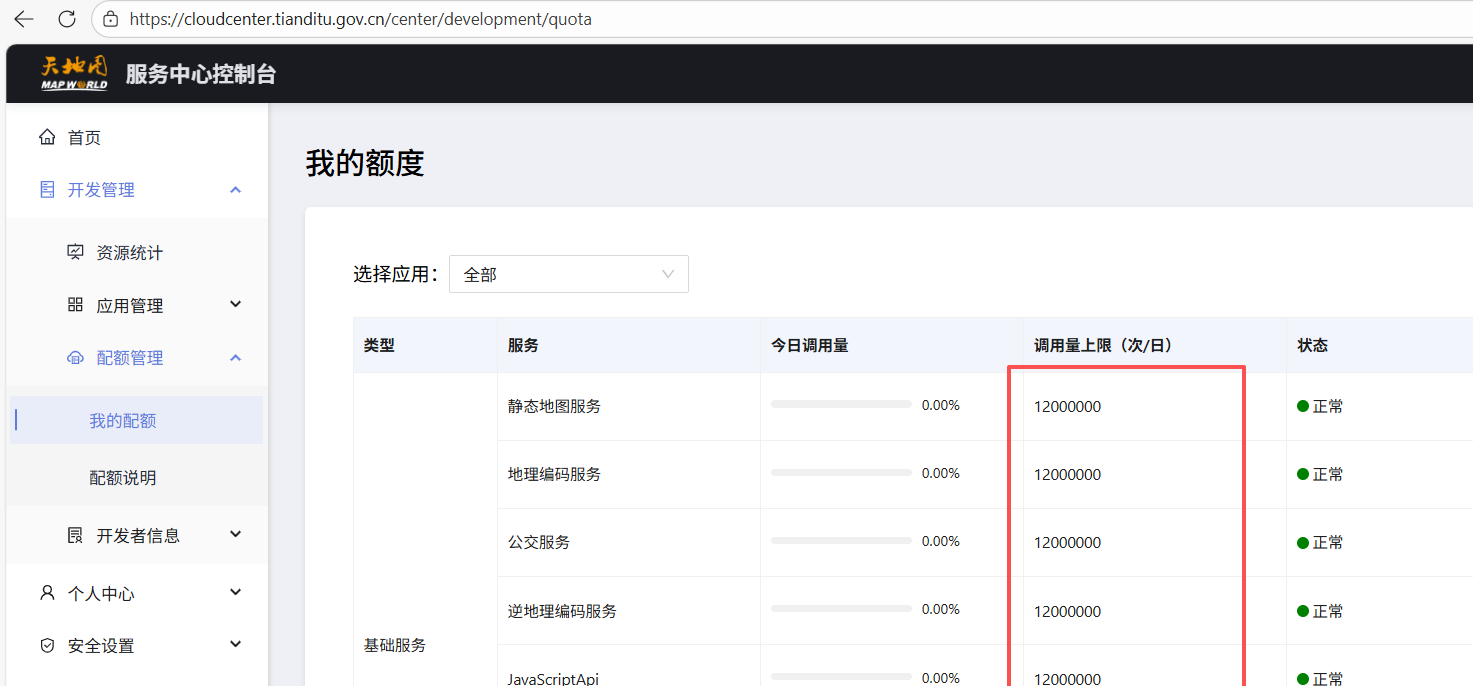Click the 静态地图服务 service name

click(x=554, y=406)
